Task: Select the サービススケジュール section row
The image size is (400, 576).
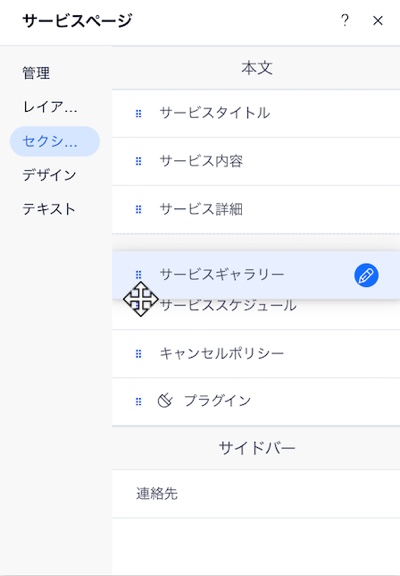Action: (256, 314)
